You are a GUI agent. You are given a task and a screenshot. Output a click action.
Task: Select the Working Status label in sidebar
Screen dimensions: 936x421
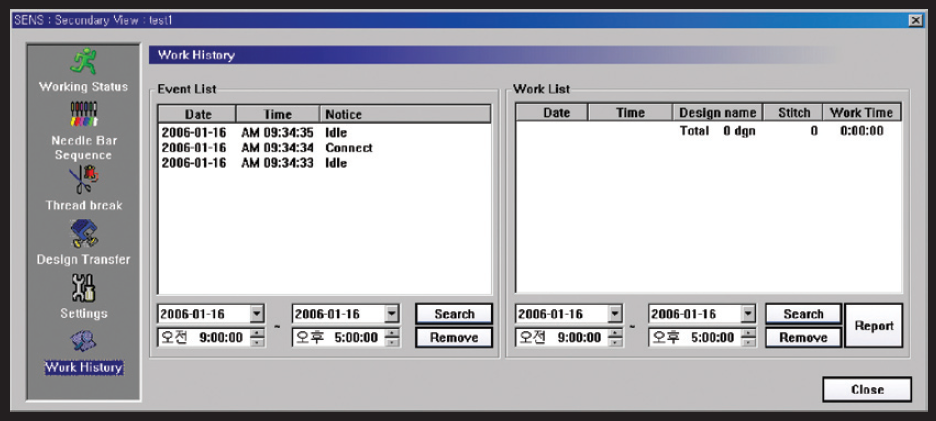tap(84, 87)
